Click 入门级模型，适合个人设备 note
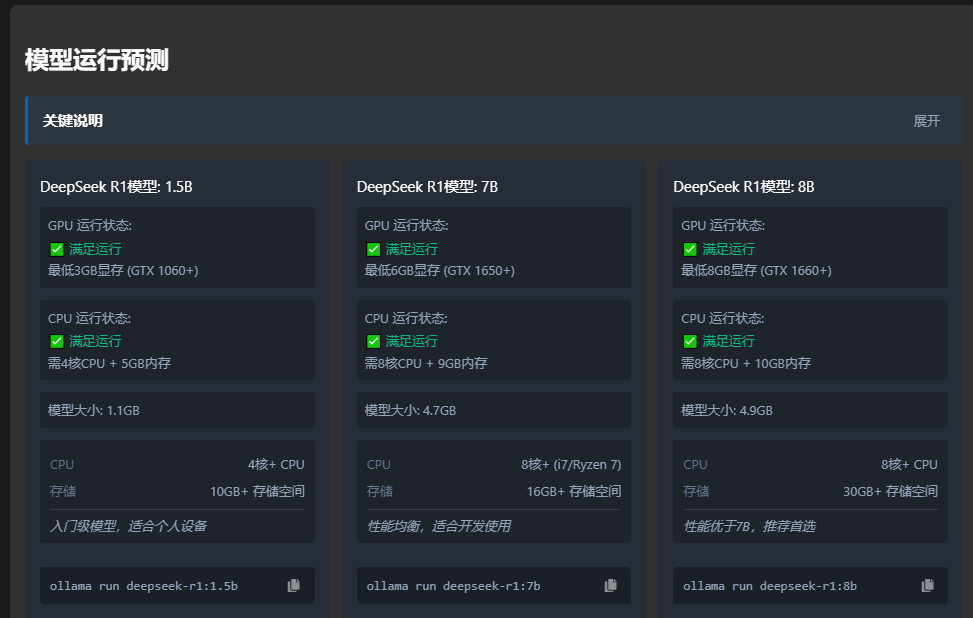This screenshot has height=618, width=973. [x=128, y=526]
